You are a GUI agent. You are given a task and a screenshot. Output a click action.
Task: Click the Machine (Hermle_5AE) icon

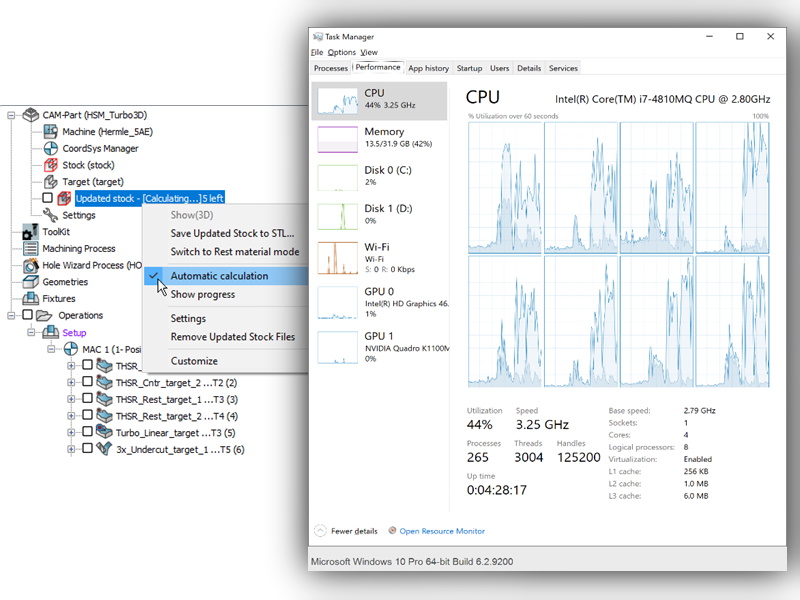[50, 132]
